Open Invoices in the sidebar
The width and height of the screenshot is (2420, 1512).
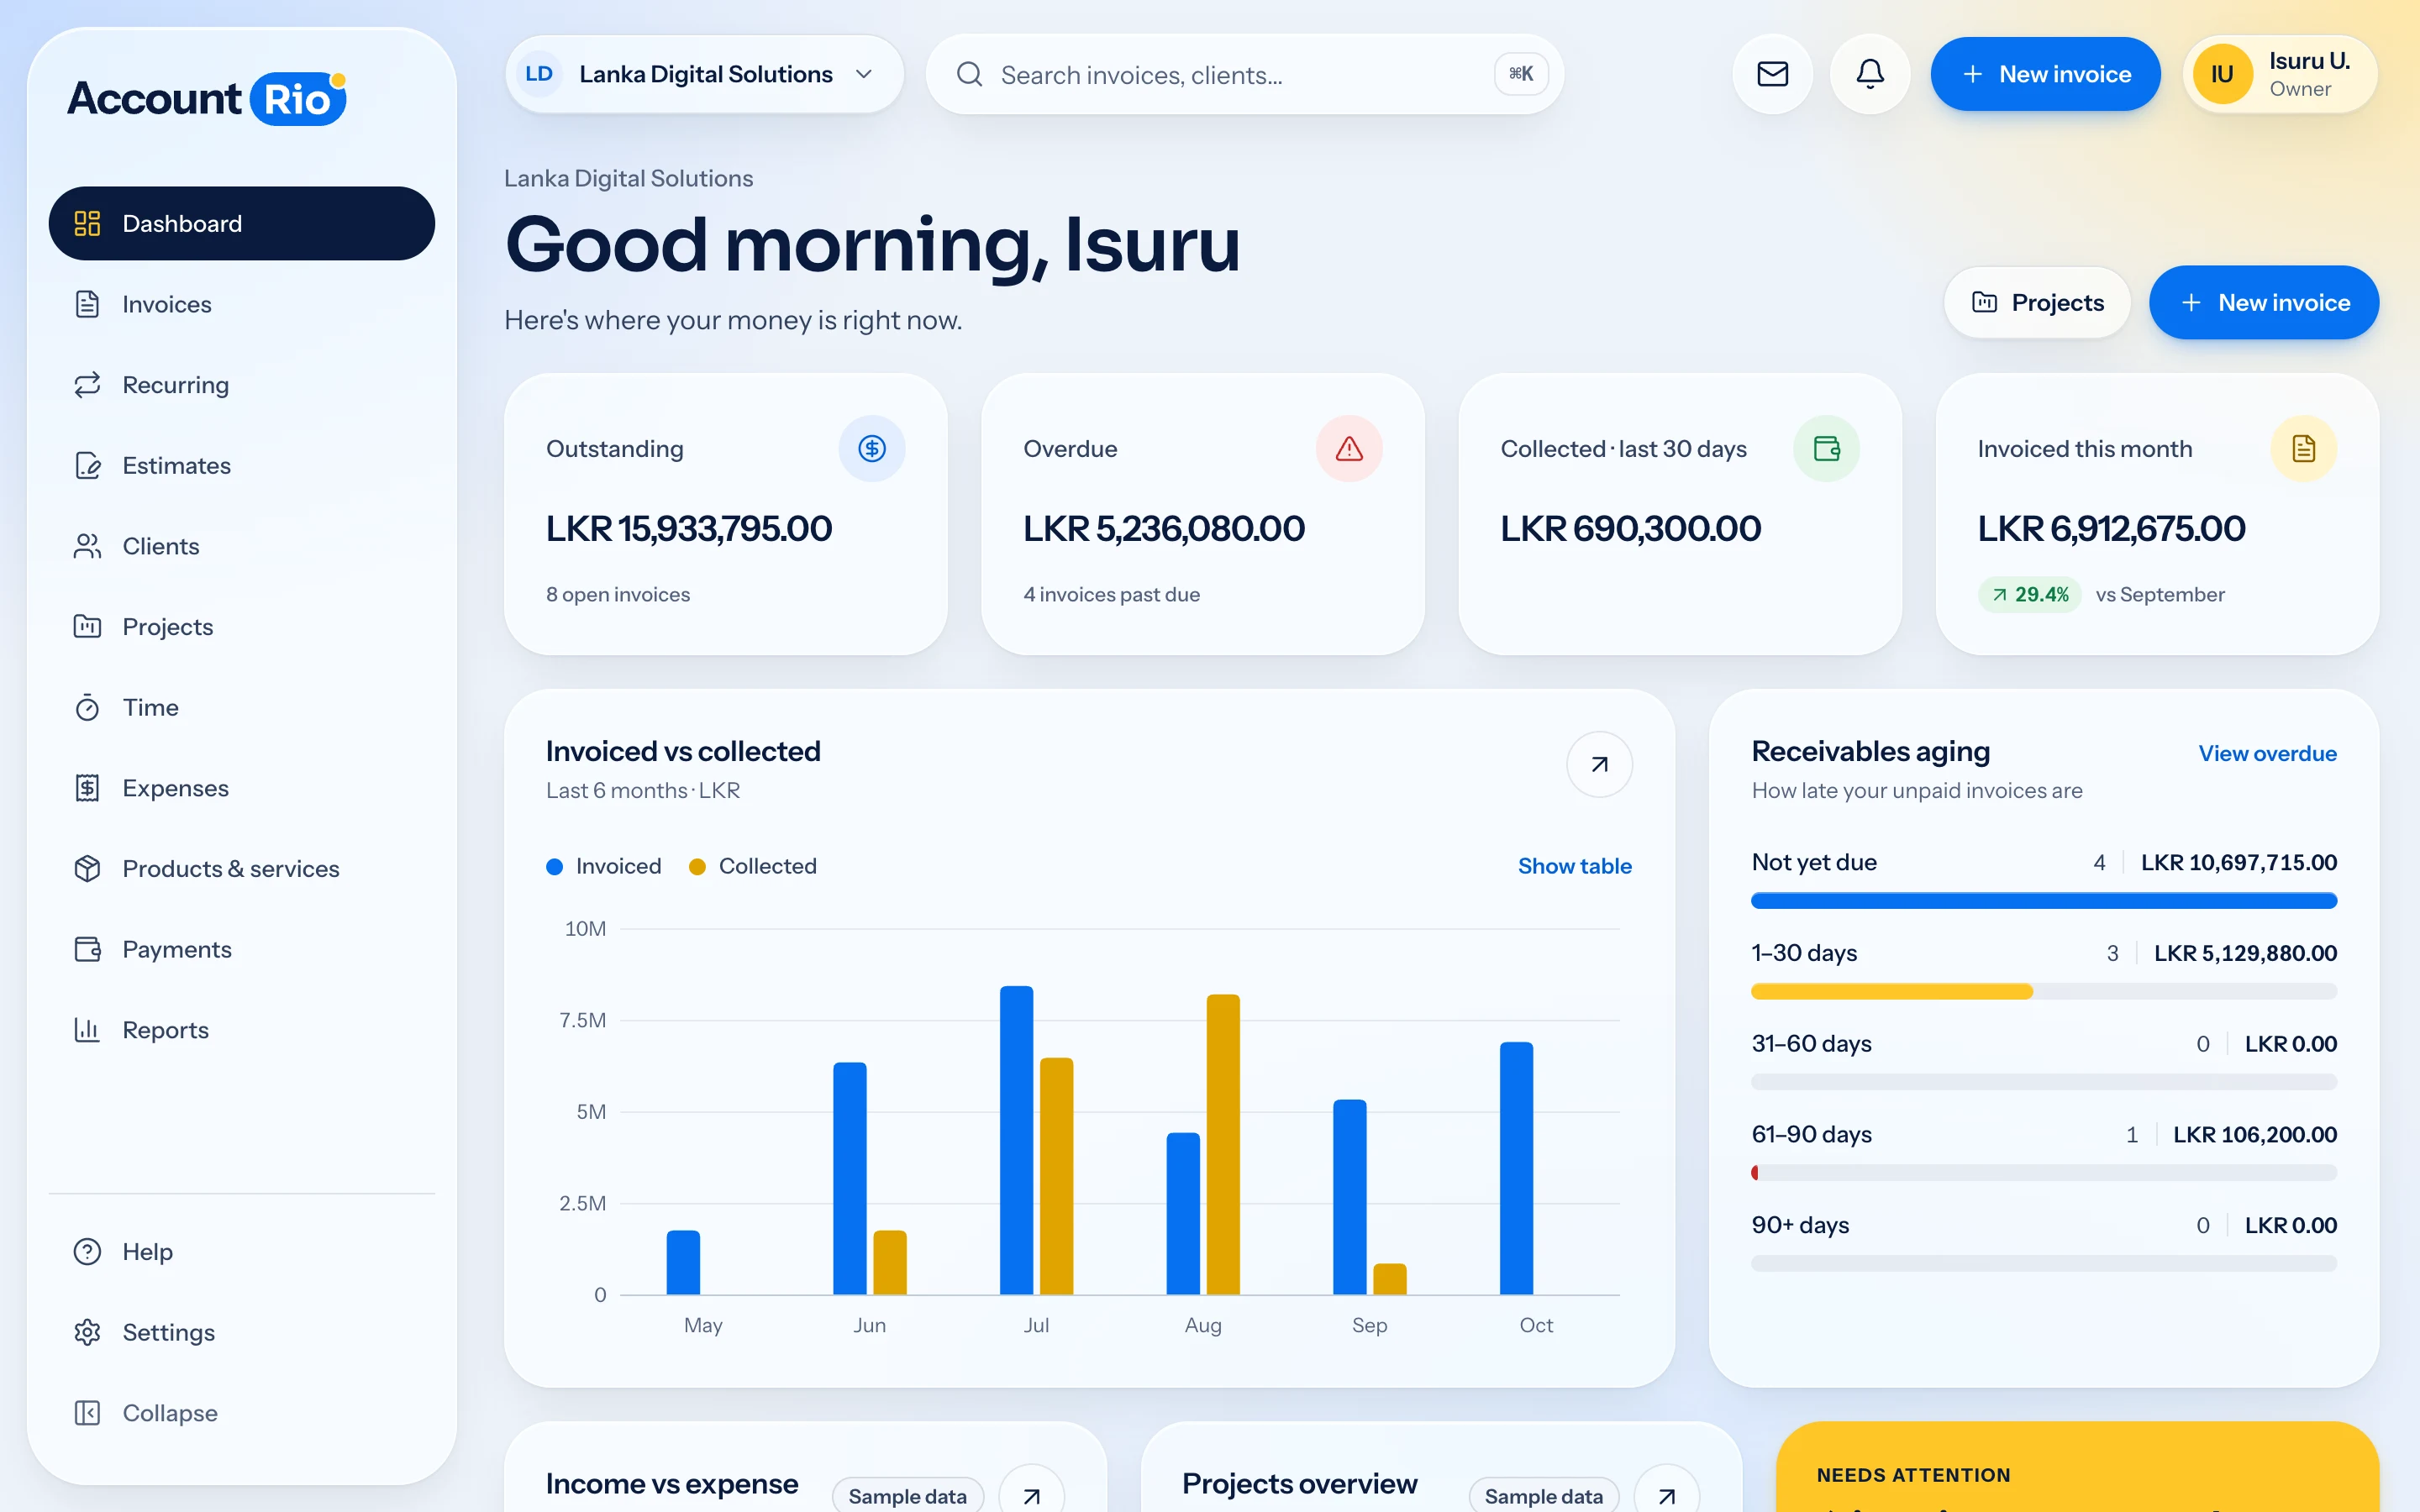click(242, 304)
